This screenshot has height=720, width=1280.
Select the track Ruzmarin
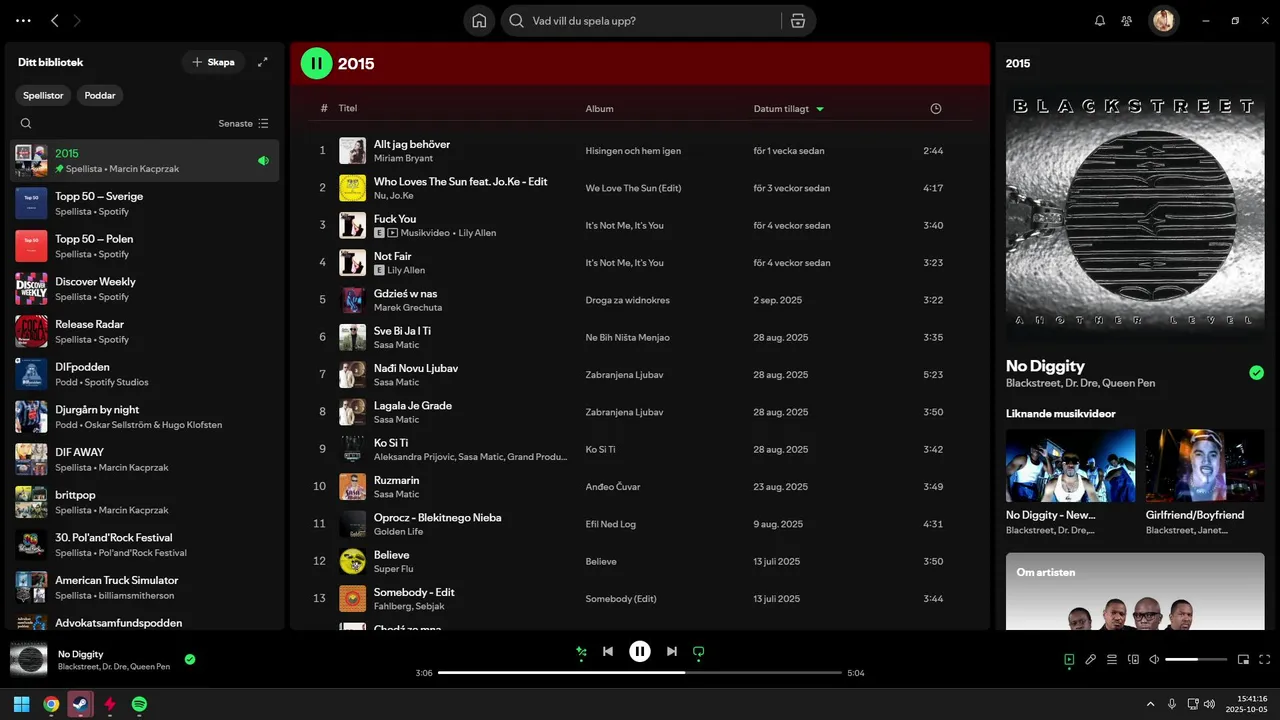coord(640,487)
